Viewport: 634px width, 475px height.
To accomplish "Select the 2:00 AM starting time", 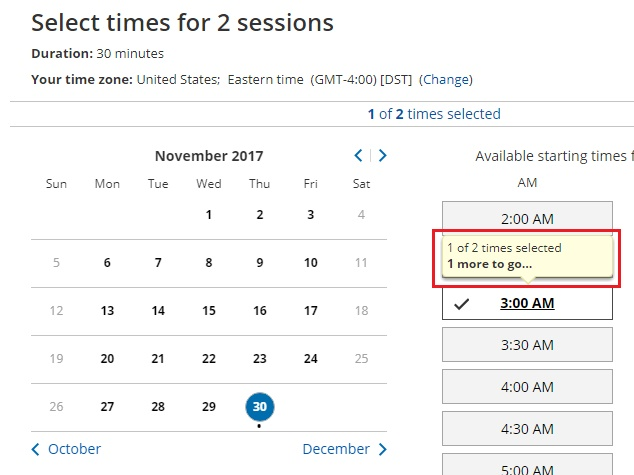I will [x=527, y=218].
